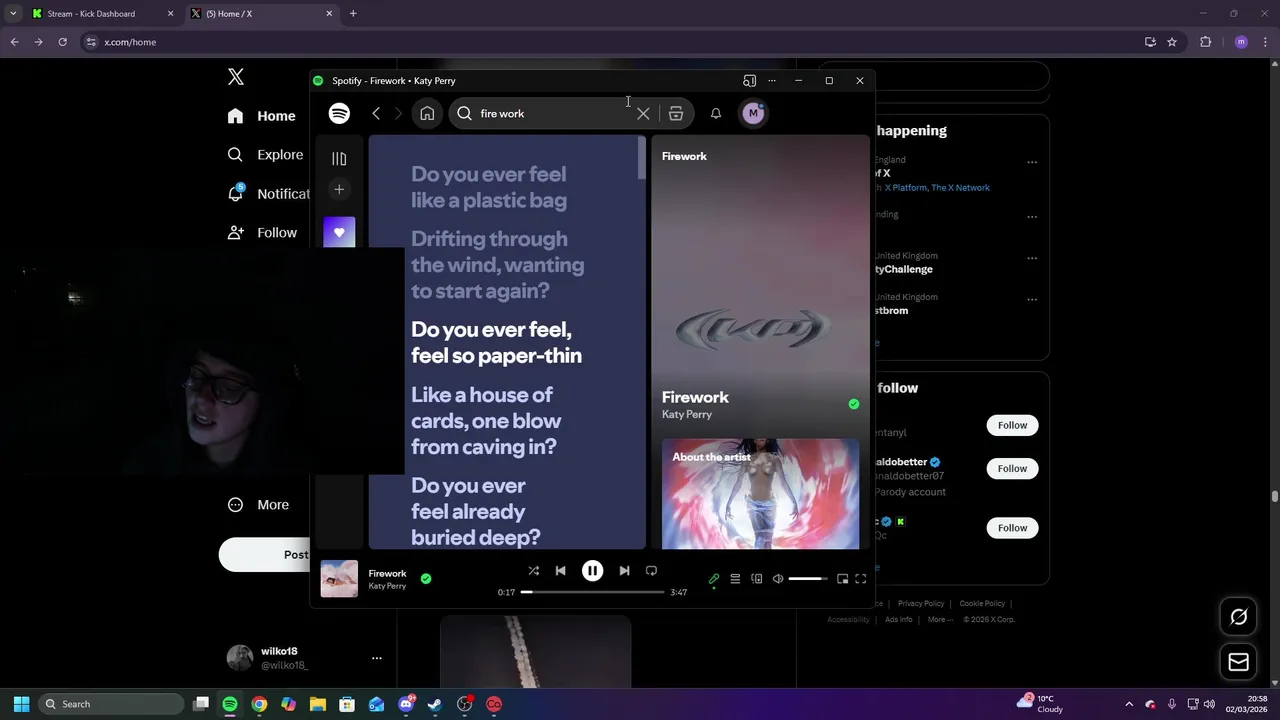
Task: Open Connect to a device
Action: click(x=757, y=579)
